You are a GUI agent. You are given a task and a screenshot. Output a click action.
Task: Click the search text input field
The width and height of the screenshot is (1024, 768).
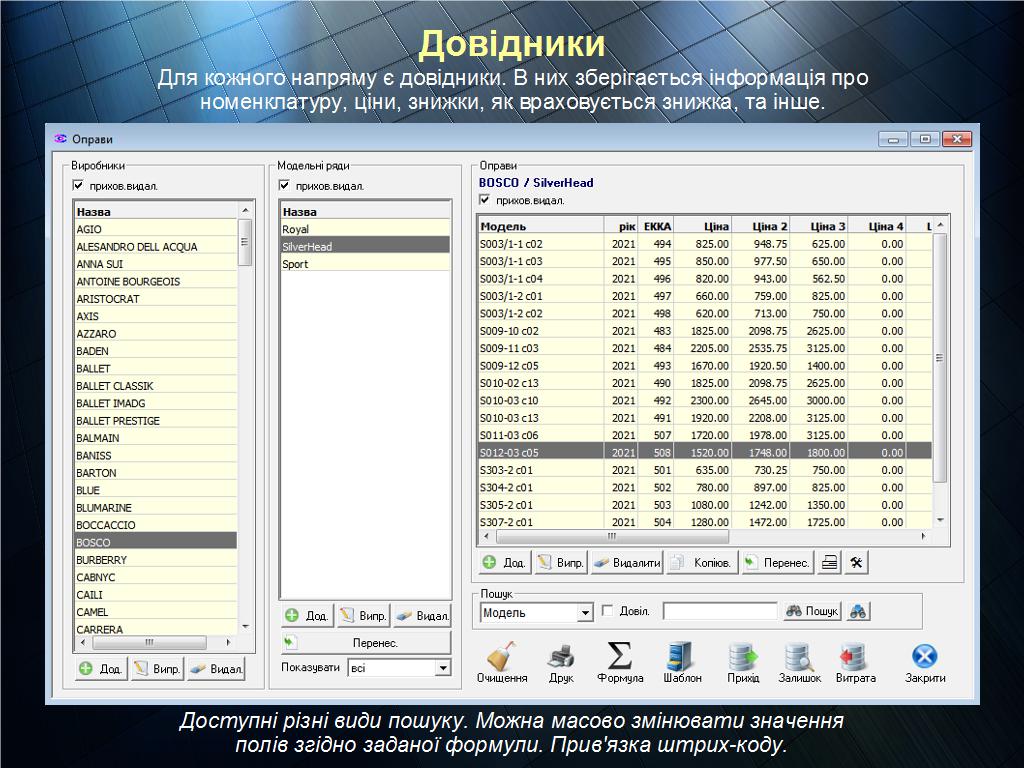click(719, 611)
